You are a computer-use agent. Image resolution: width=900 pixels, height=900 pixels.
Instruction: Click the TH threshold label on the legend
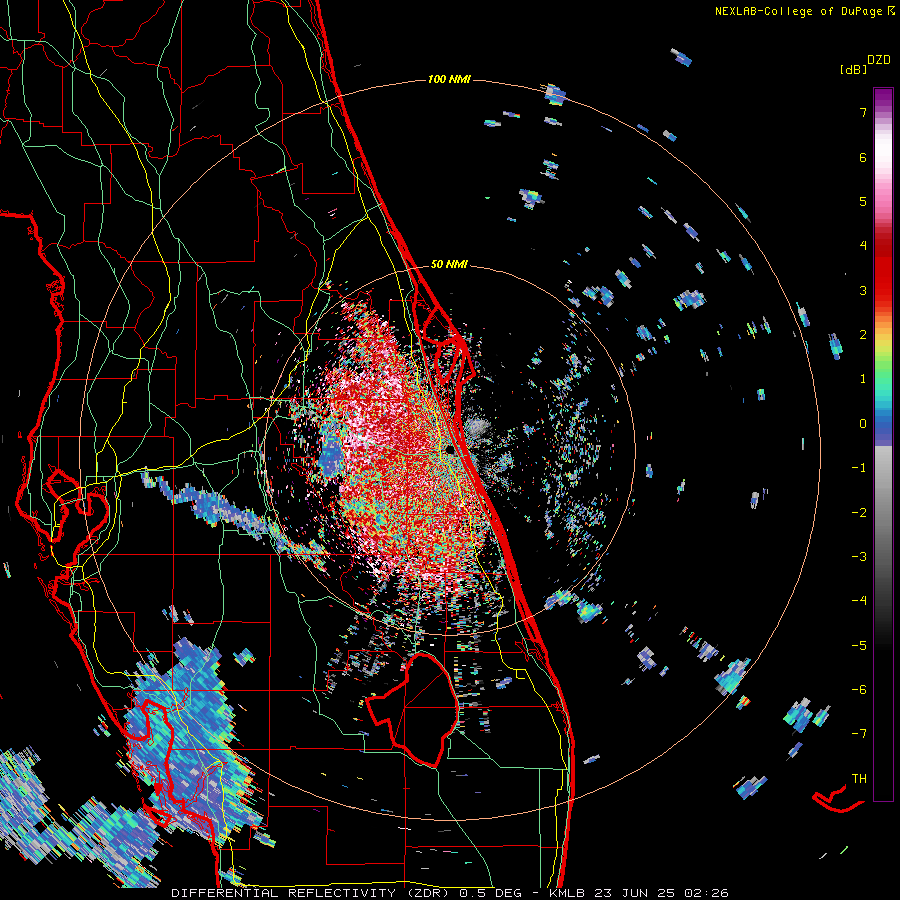859,779
